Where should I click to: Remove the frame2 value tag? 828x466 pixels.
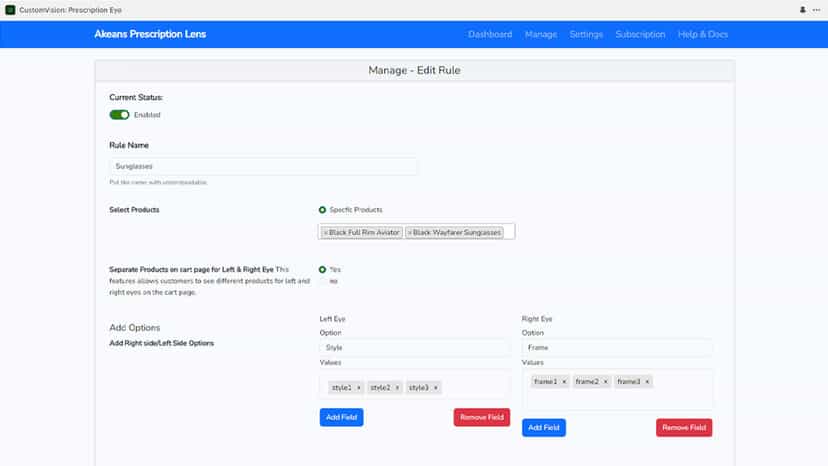tap(606, 381)
